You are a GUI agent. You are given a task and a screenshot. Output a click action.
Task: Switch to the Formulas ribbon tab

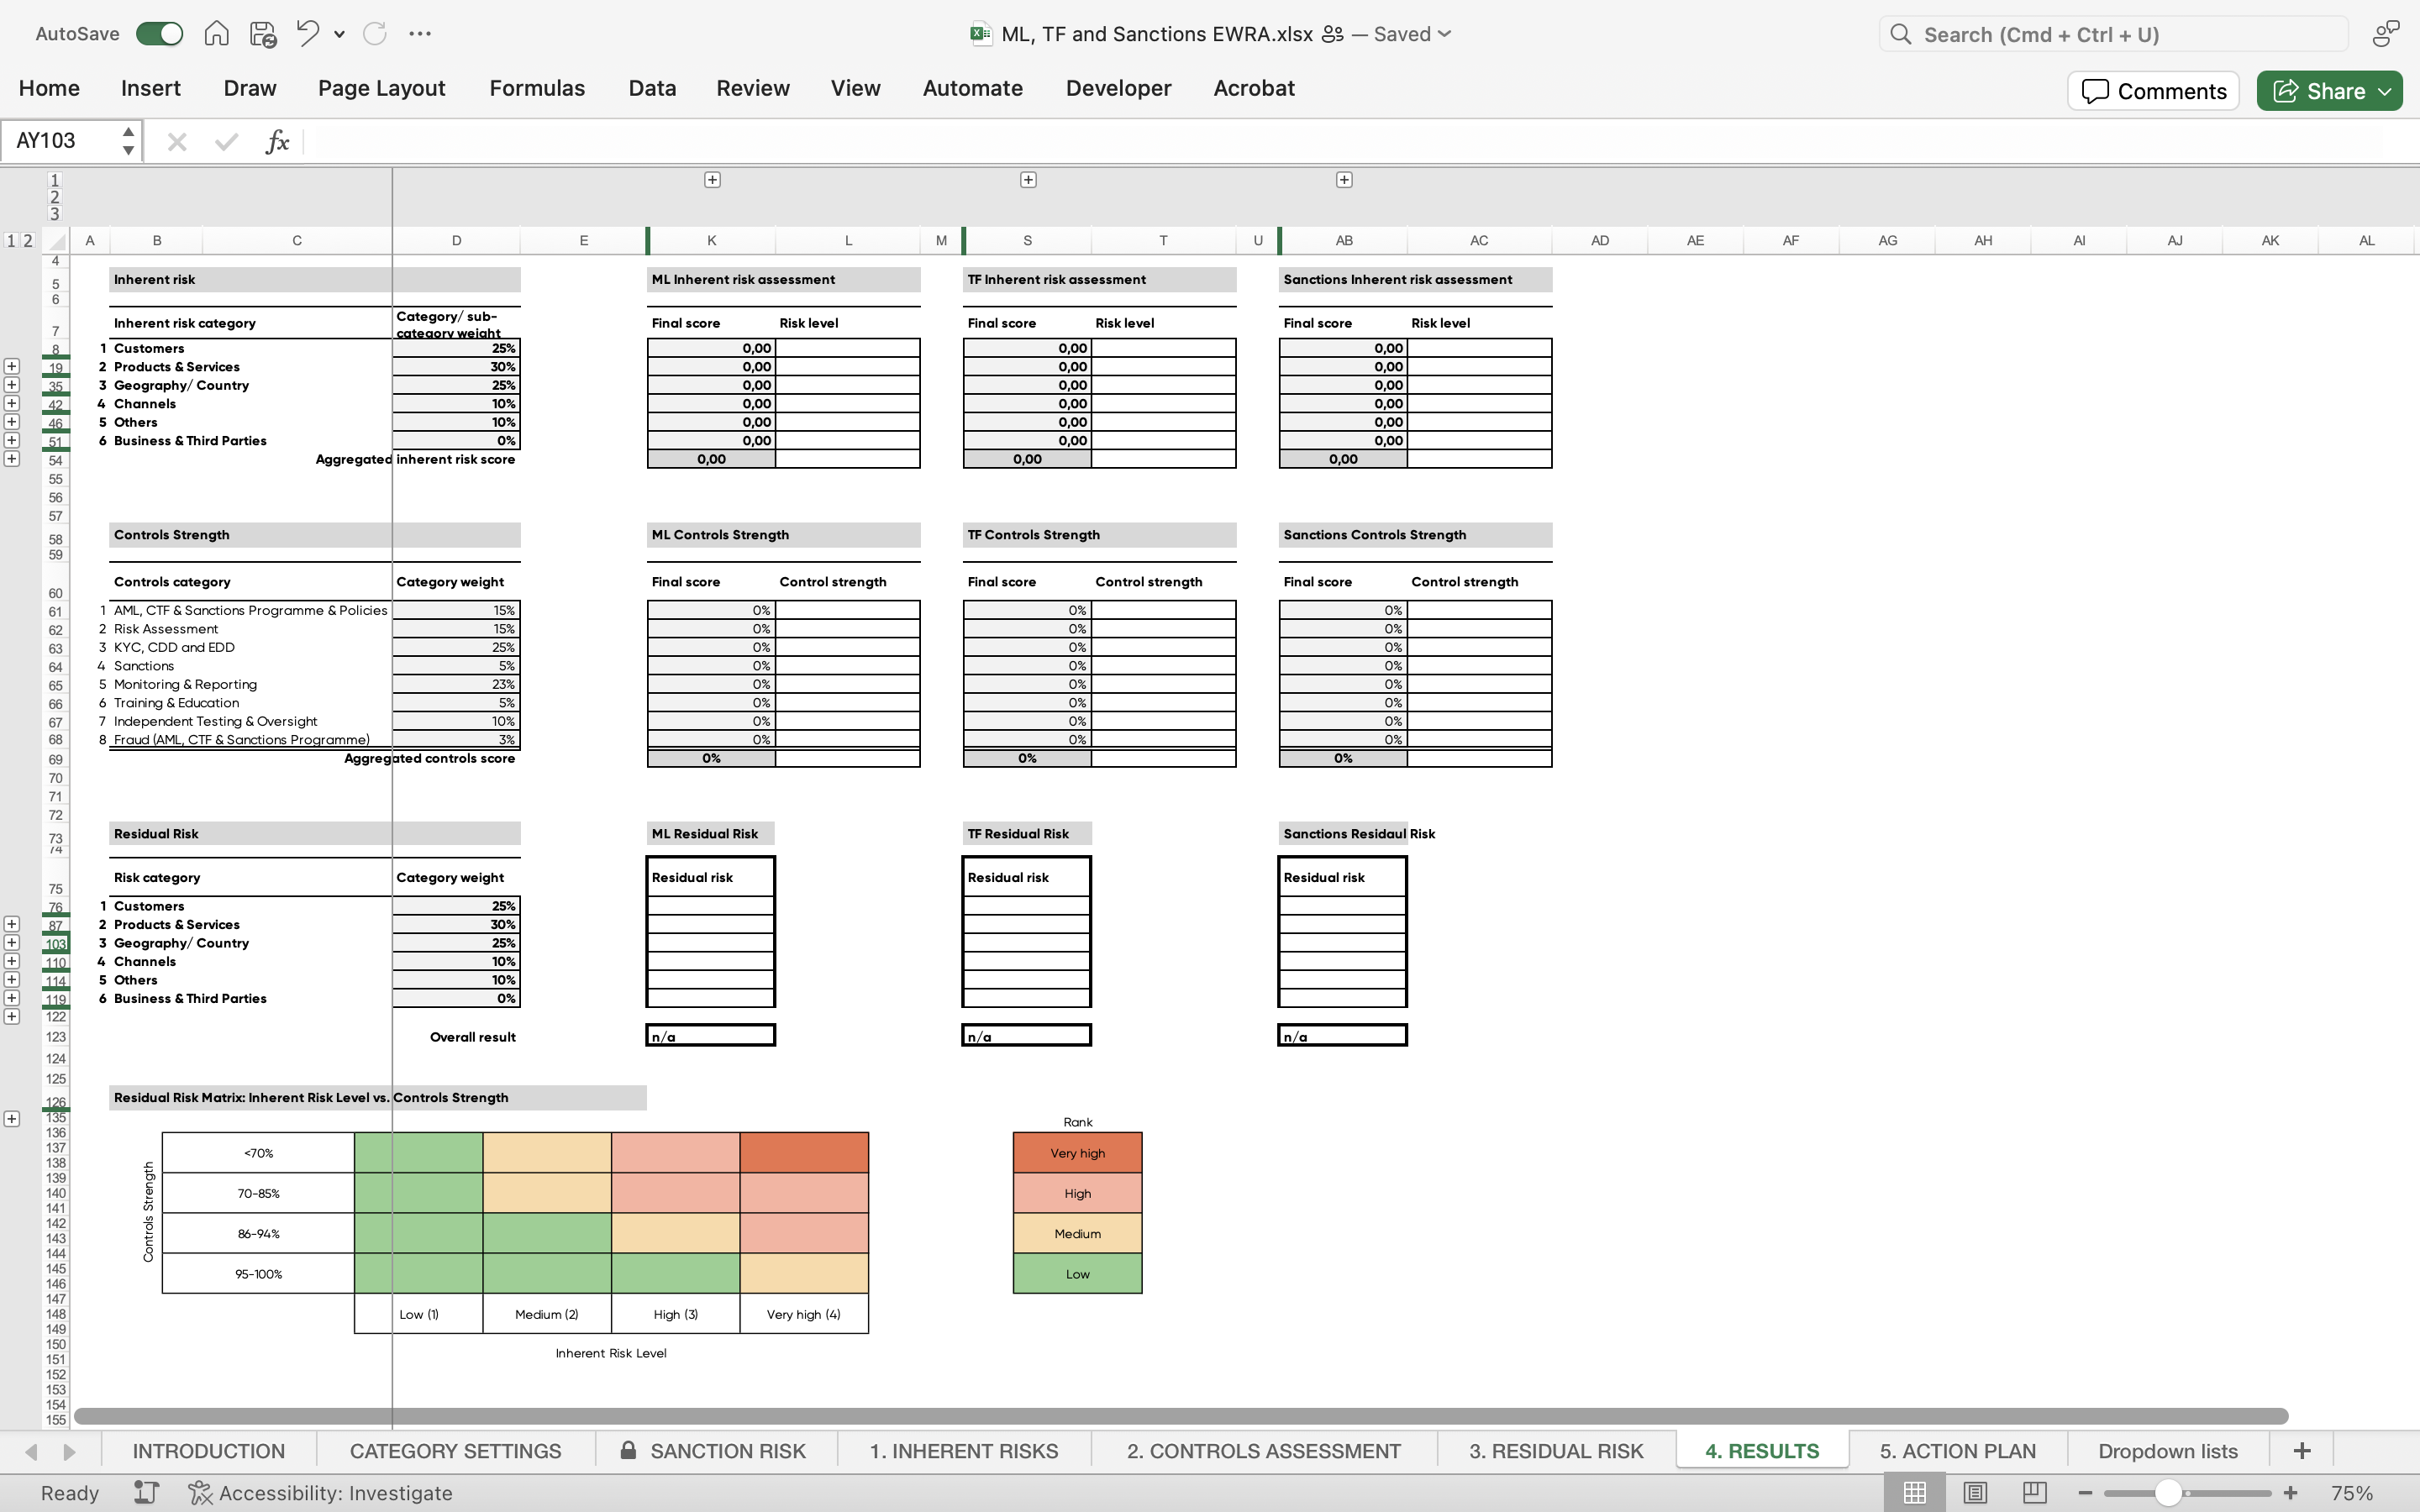tap(536, 88)
